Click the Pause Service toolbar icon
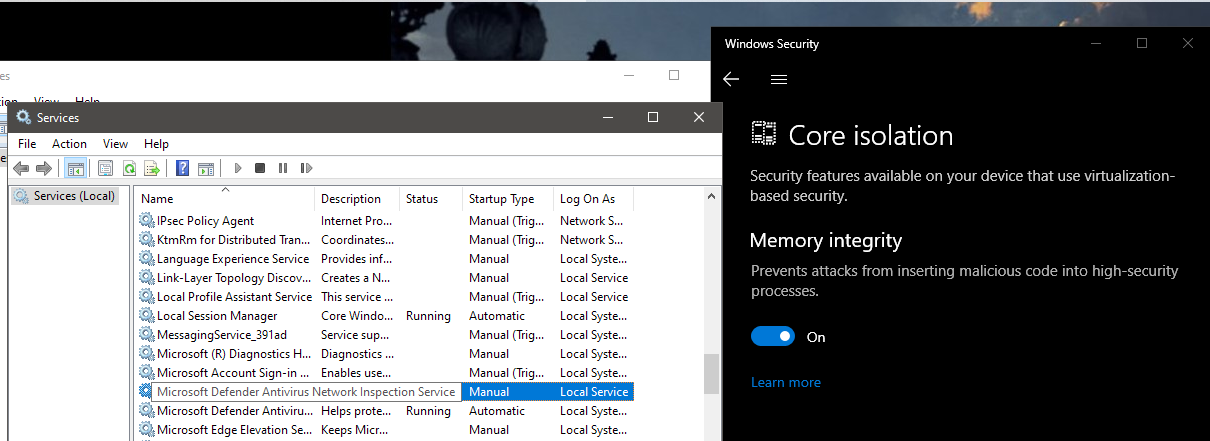The width and height of the screenshot is (1210, 441). [282, 168]
